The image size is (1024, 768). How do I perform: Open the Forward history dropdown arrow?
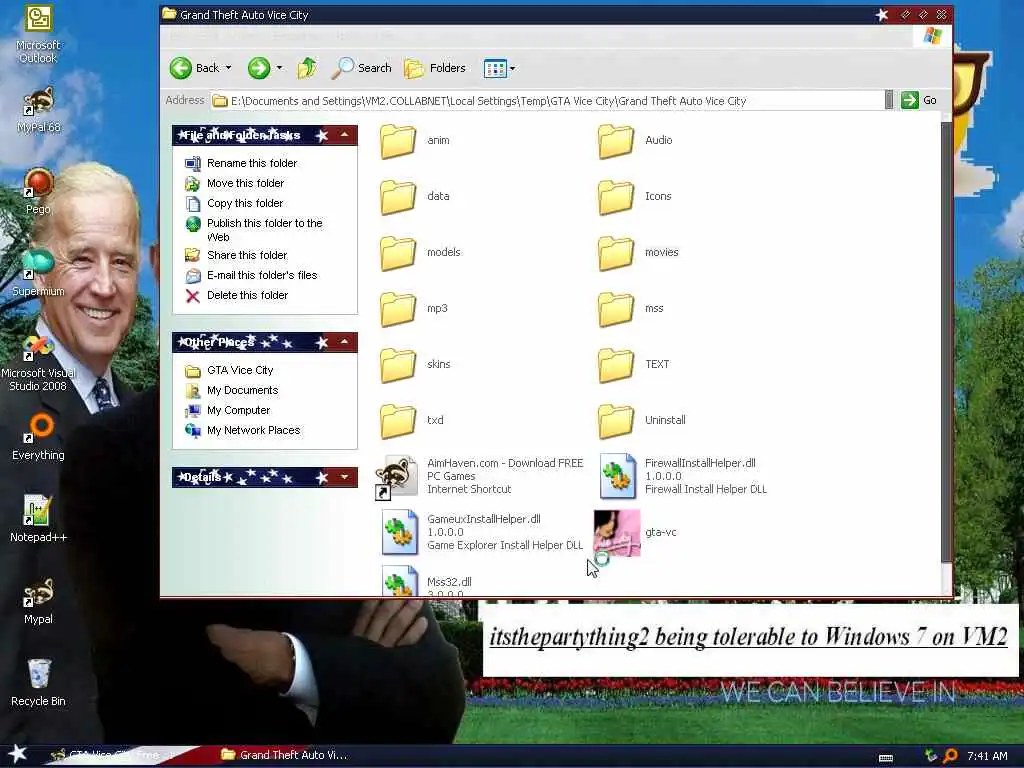(280, 68)
